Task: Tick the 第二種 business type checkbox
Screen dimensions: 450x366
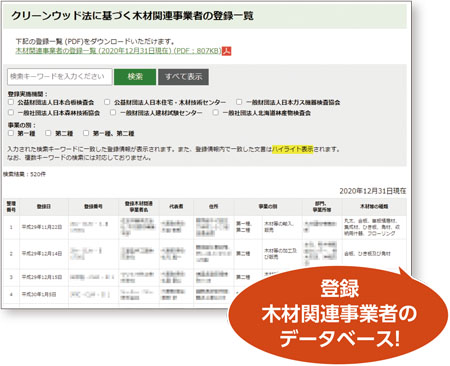Action: tap(48, 133)
